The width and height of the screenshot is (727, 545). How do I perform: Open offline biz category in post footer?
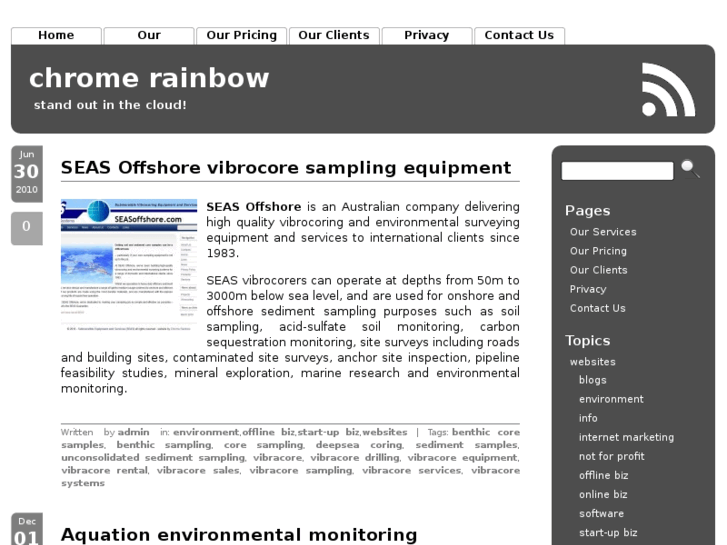[x=268, y=432]
